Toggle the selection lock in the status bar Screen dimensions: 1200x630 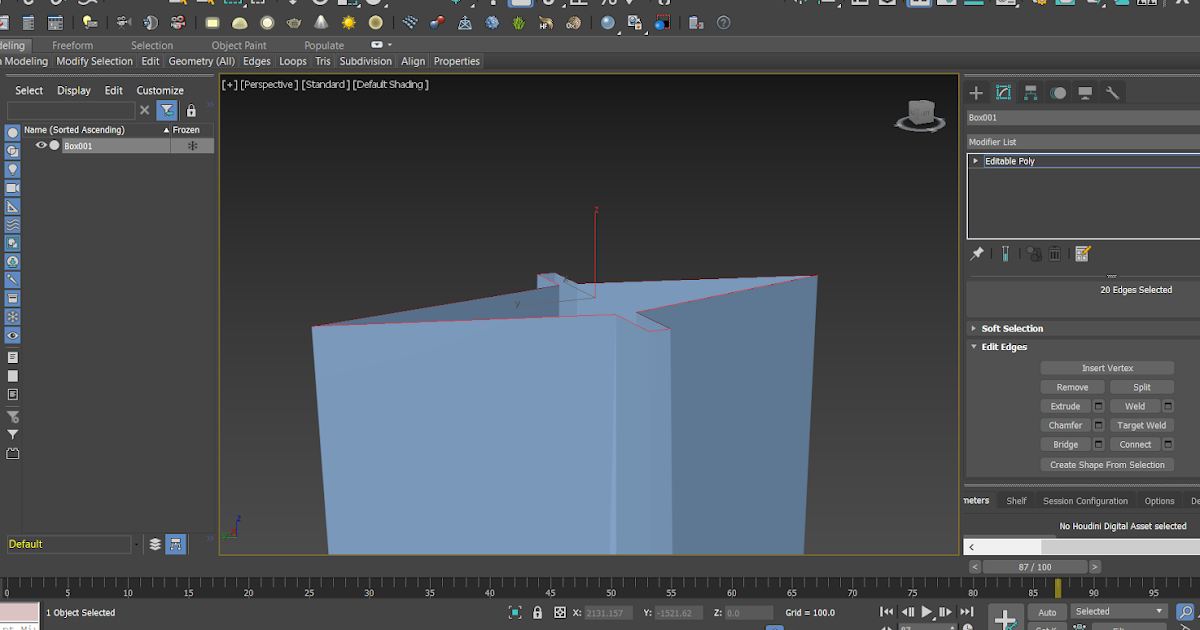(537, 612)
